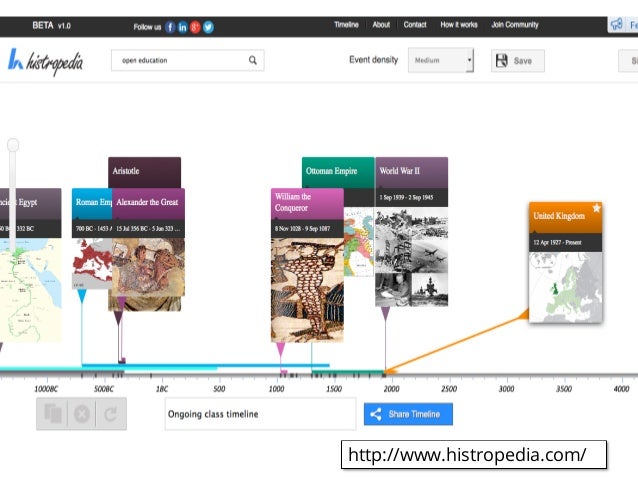The height and width of the screenshot is (479, 638).
Task: Open the LinkedIn follow icon
Action: pyautogui.click(x=183, y=27)
